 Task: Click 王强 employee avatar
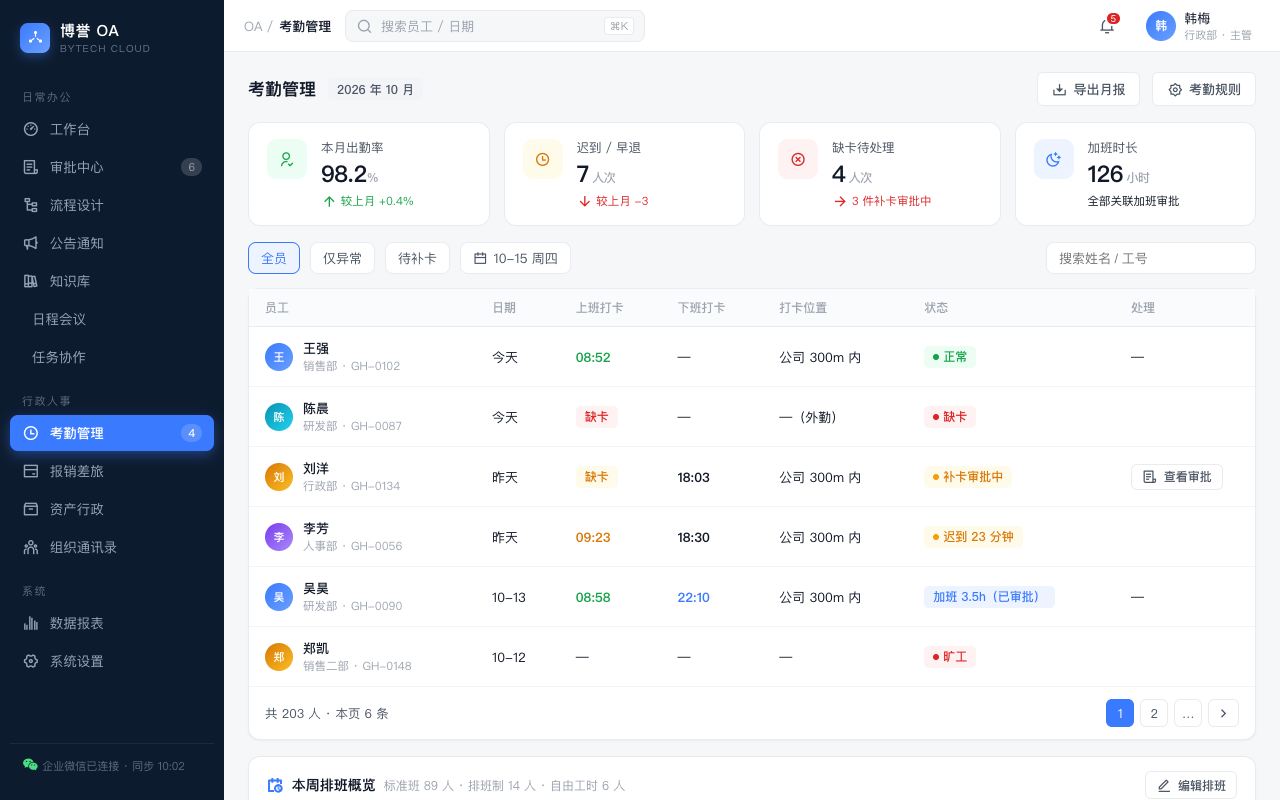coord(279,357)
